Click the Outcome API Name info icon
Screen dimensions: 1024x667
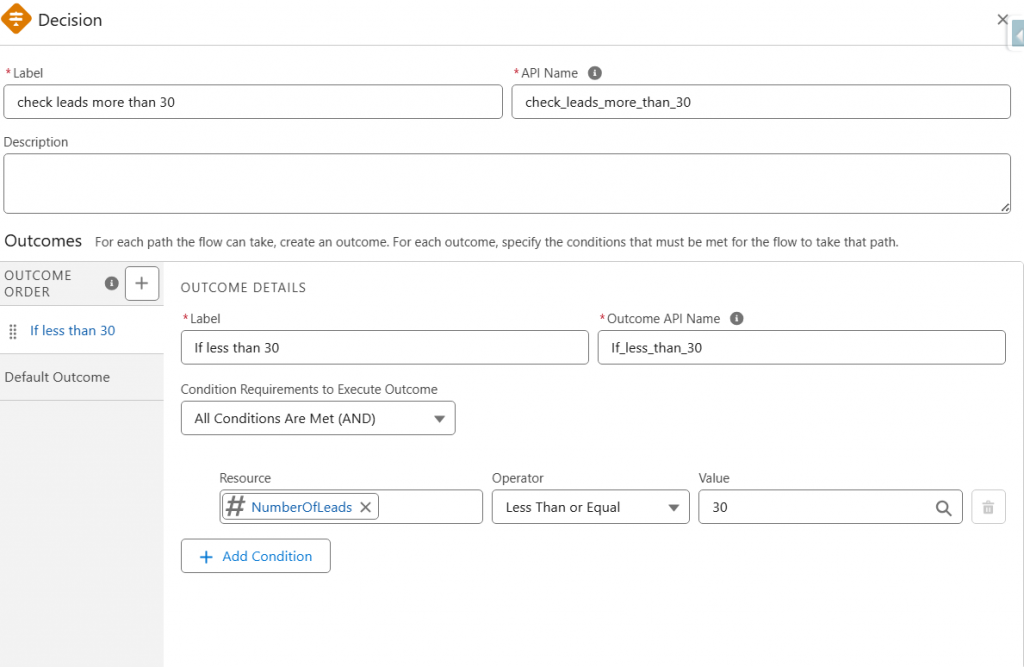click(x=737, y=319)
